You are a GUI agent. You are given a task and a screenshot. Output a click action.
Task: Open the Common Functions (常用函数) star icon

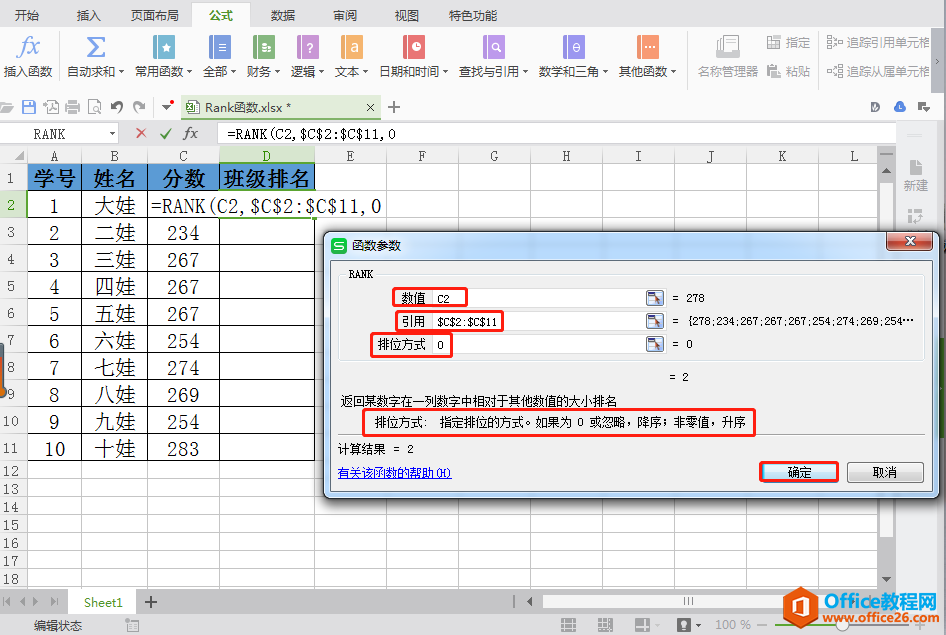tap(163, 47)
